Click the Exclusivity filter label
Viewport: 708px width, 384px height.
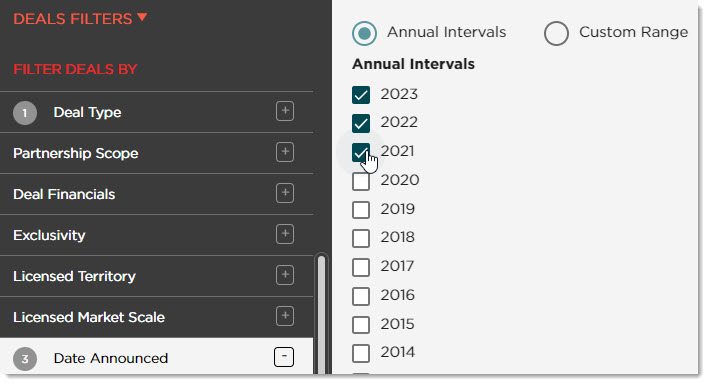(x=49, y=235)
